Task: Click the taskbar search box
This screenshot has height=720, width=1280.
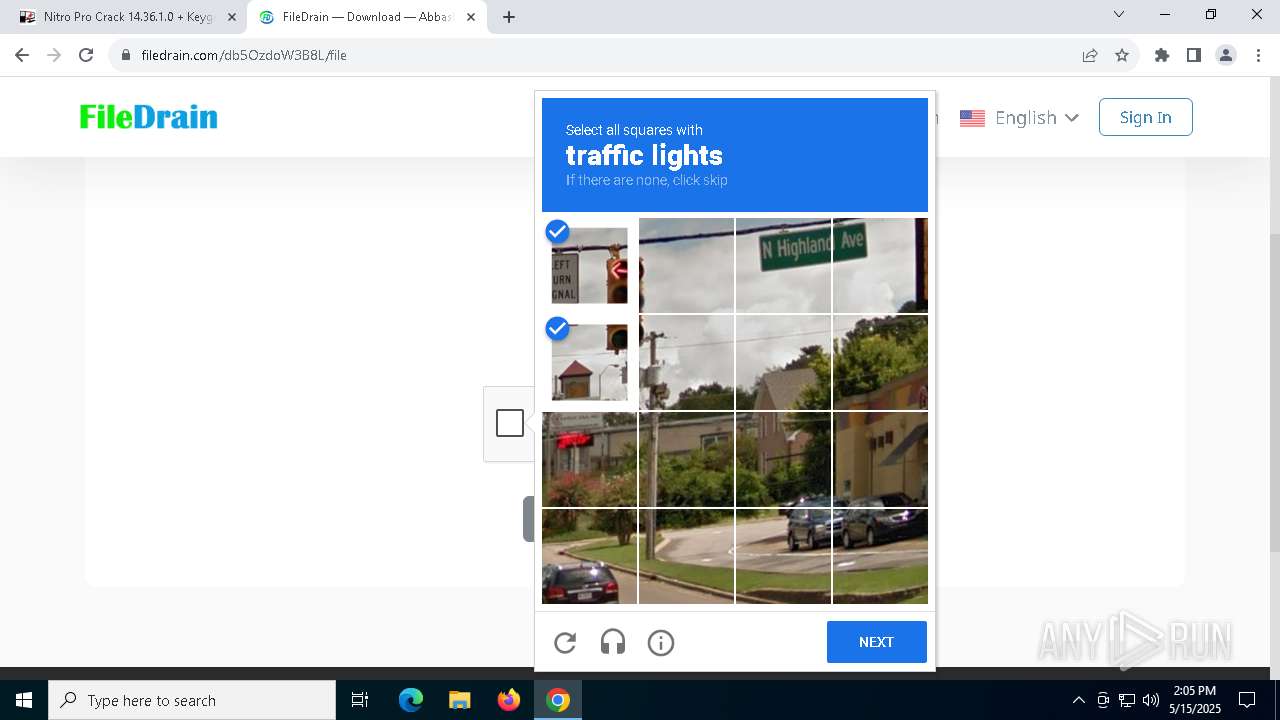Action: pos(192,700)
